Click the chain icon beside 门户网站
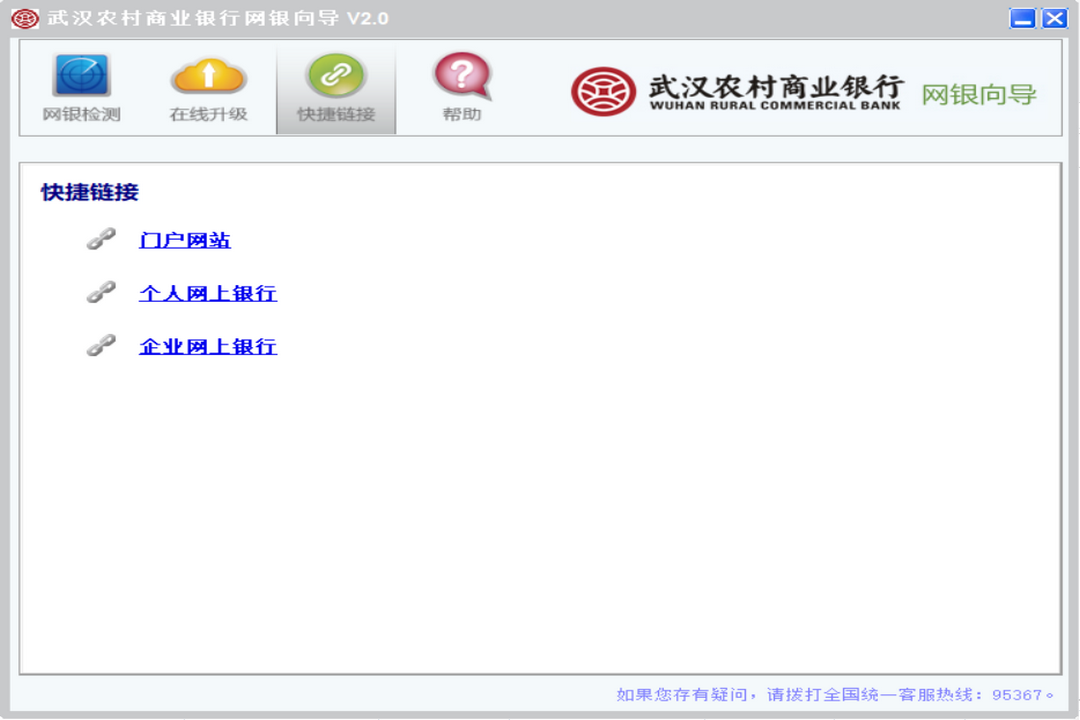The image size is (1080, 720). 100,239
